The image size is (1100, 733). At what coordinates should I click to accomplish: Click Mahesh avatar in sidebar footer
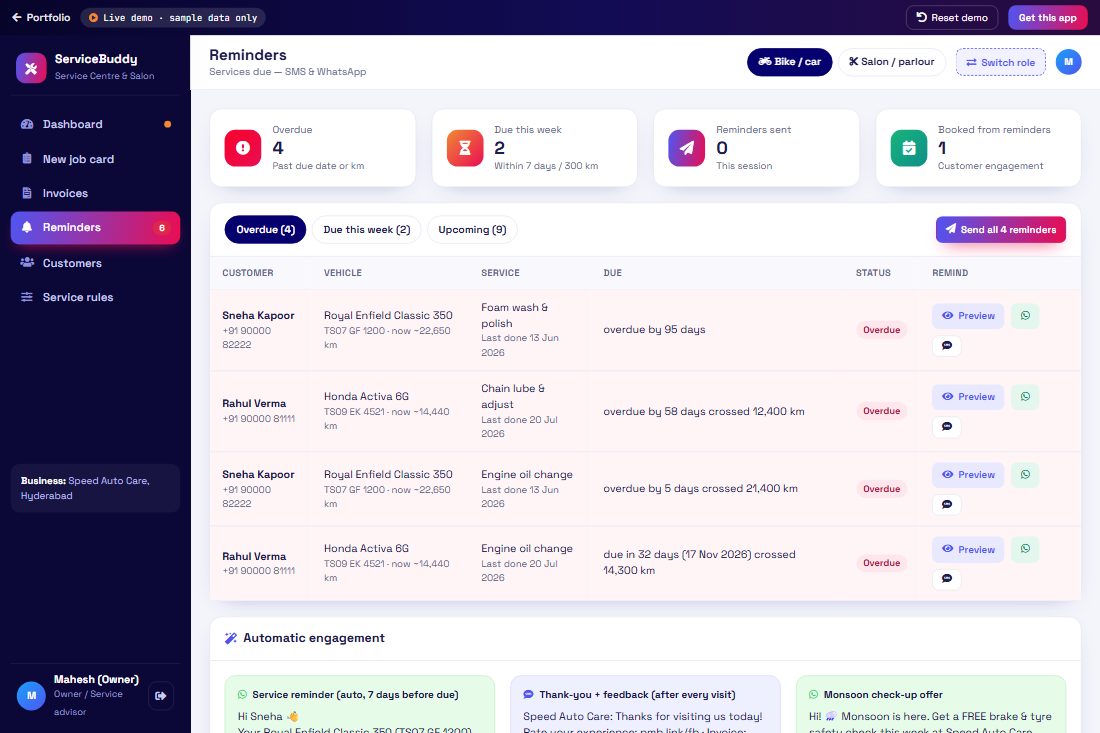31,696
